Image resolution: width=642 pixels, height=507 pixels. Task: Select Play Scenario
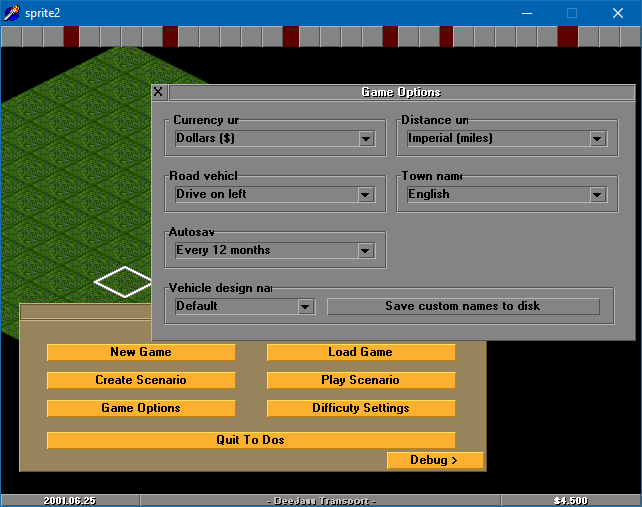(360, 380)
